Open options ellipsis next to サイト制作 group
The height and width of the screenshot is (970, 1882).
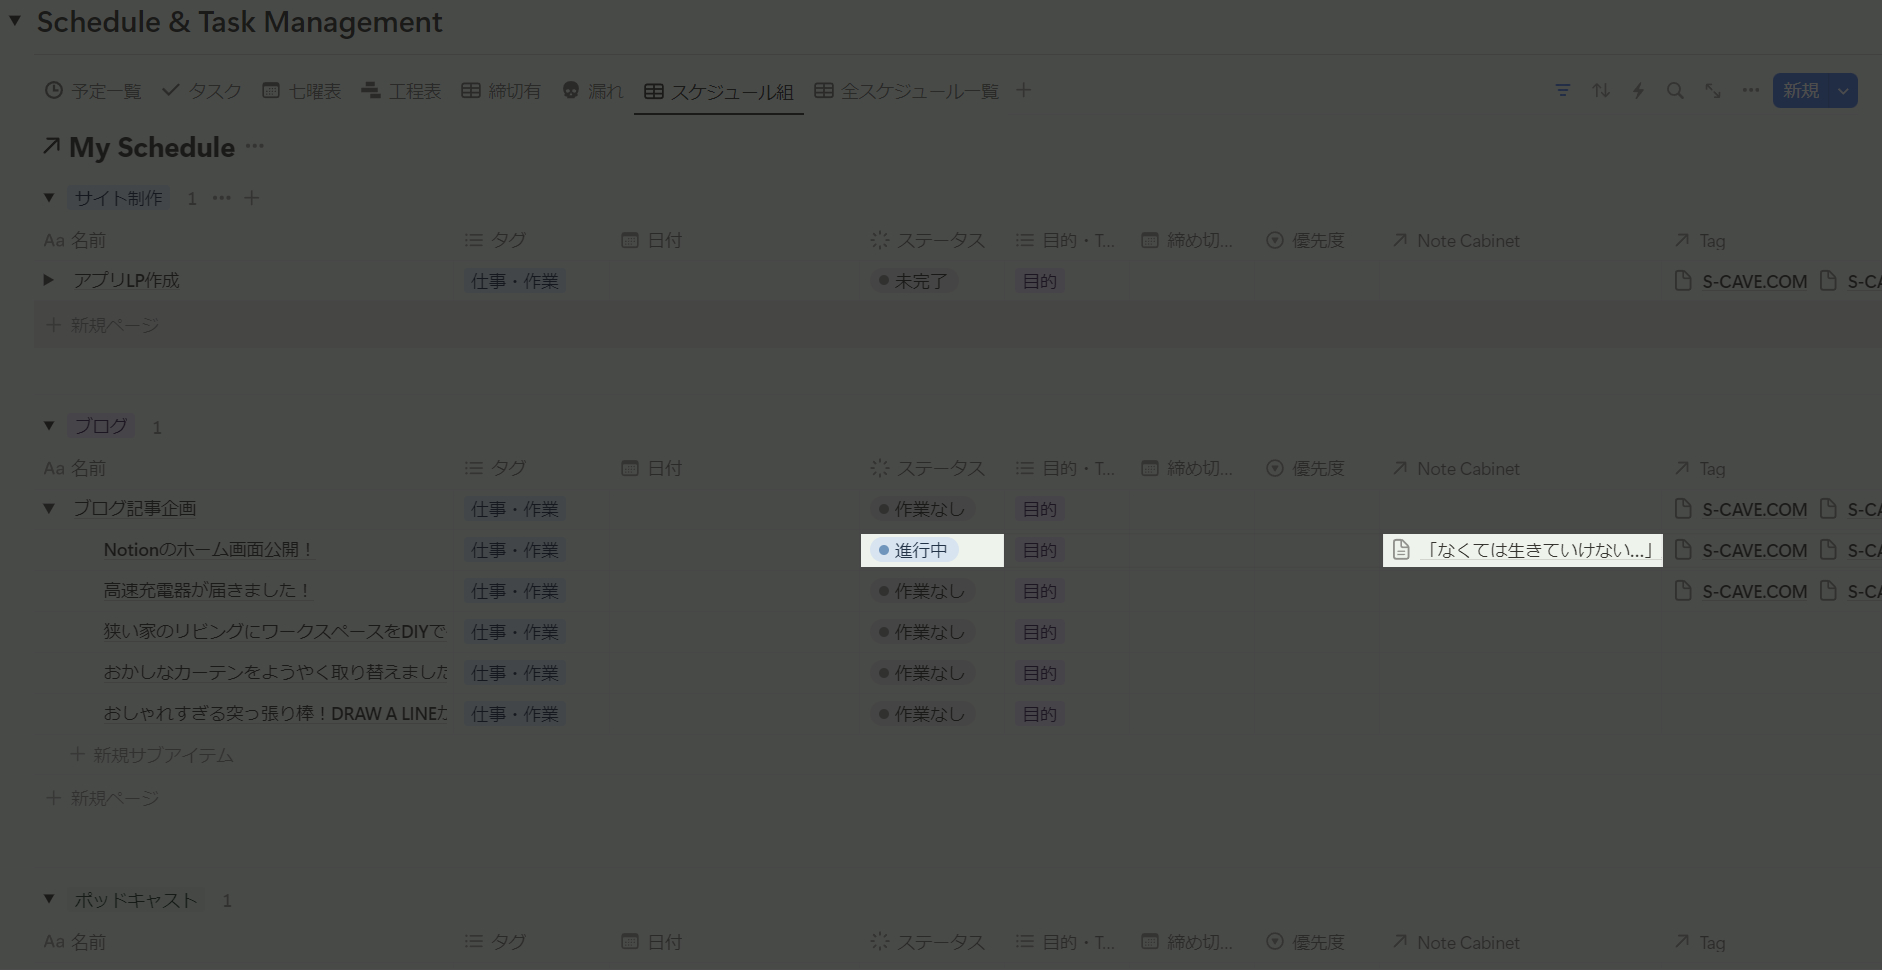tap(221, 198)
